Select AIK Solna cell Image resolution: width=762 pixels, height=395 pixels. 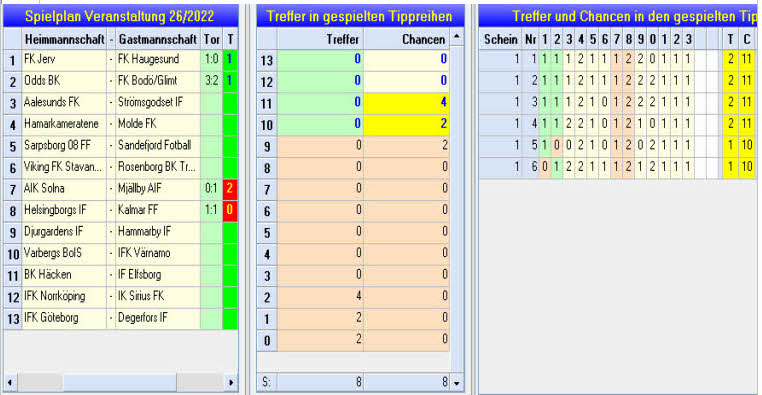tap(64, 189)
